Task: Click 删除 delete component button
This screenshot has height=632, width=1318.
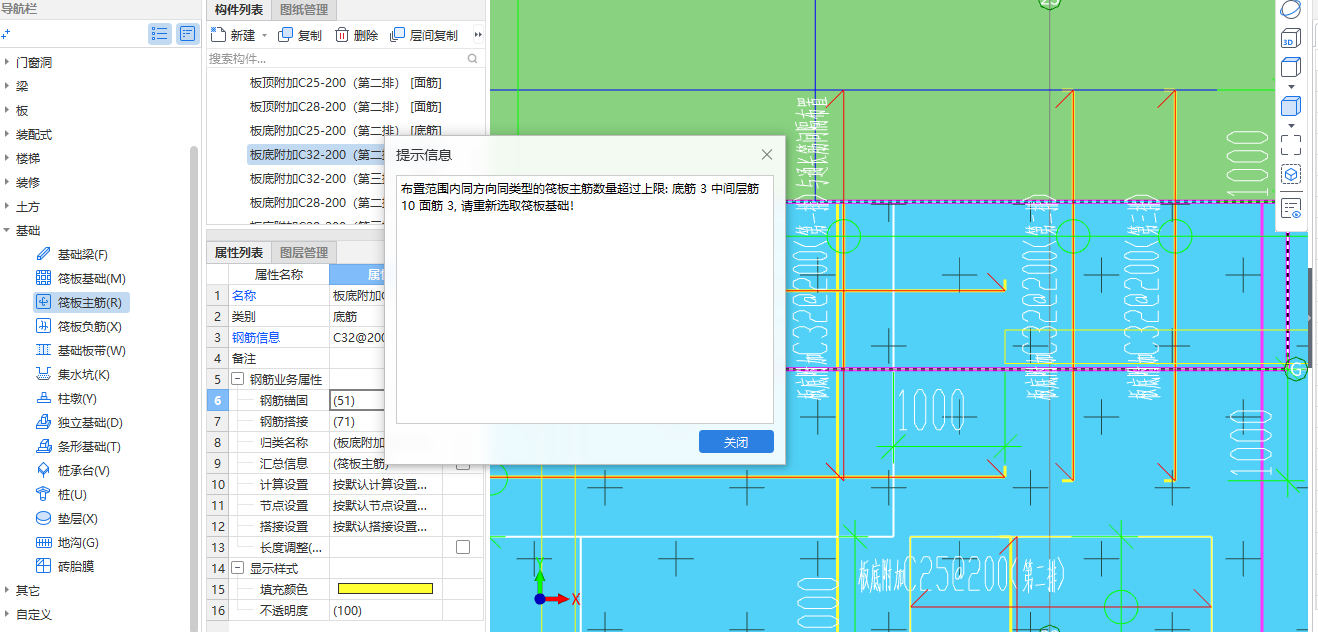Action: pyautogui.click(x=356, y=35)
